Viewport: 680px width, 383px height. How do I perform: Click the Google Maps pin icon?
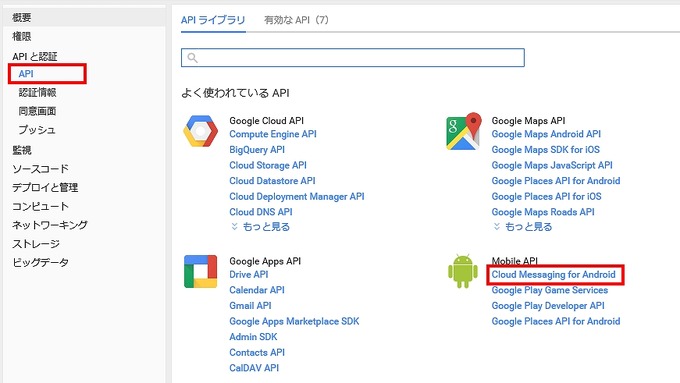(x=464, y=131)
